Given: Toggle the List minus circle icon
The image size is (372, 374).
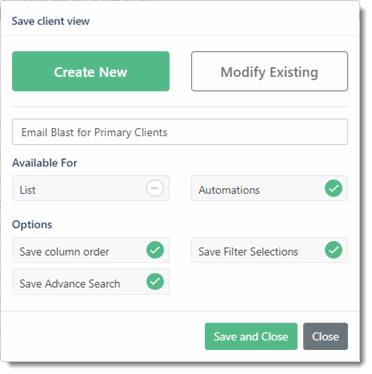Looking at the screenshot, I should (155, 188).
